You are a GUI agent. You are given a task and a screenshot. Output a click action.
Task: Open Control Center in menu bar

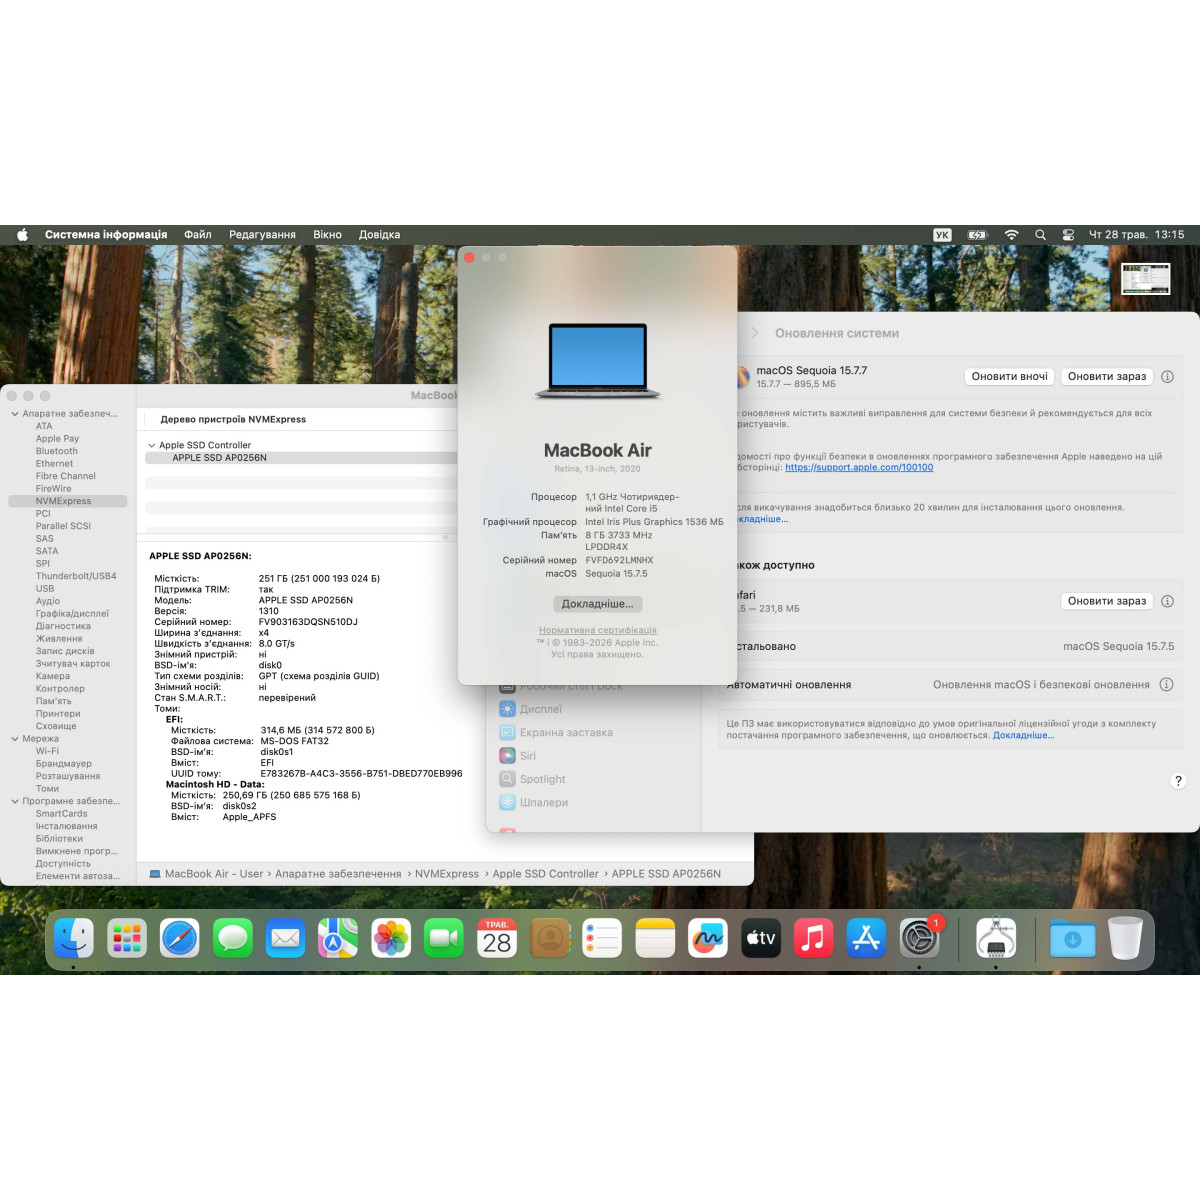point(1068,235)
